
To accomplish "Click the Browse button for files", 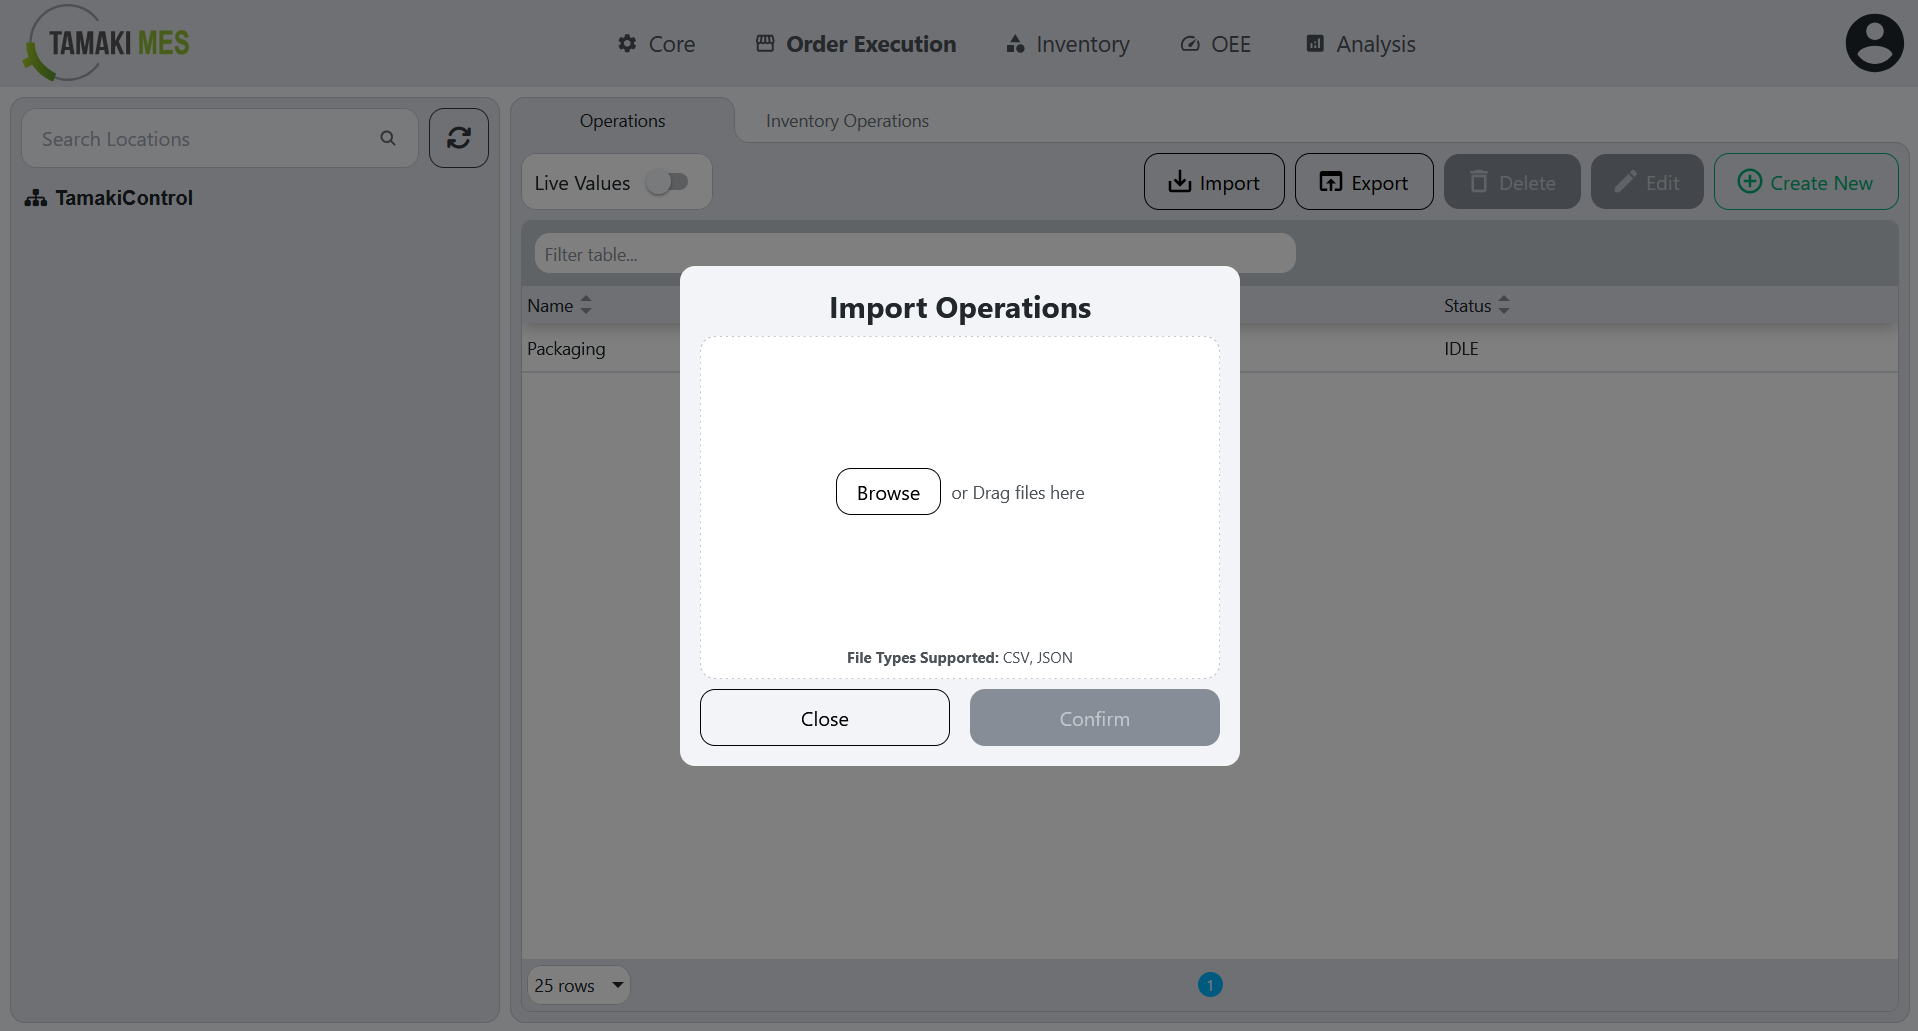I will pyautogui.click(x=887, y=491).
